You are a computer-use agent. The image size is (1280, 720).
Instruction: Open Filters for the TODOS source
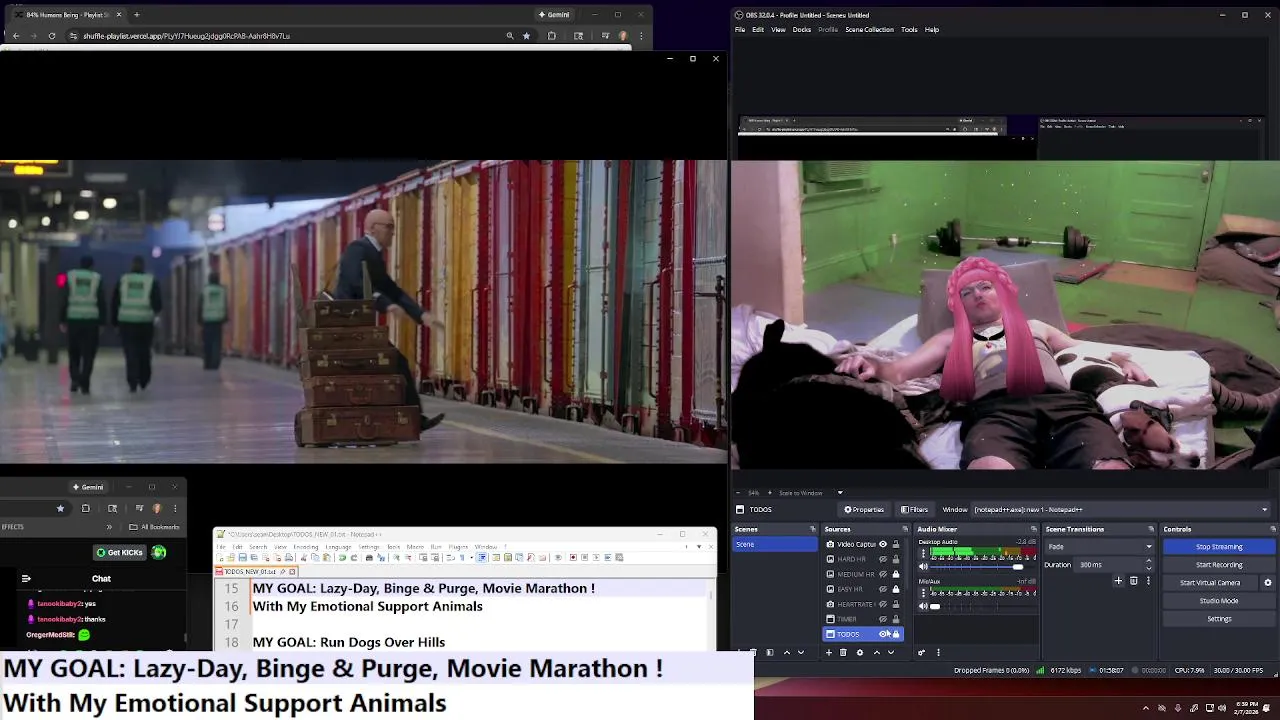coord(914,510)
